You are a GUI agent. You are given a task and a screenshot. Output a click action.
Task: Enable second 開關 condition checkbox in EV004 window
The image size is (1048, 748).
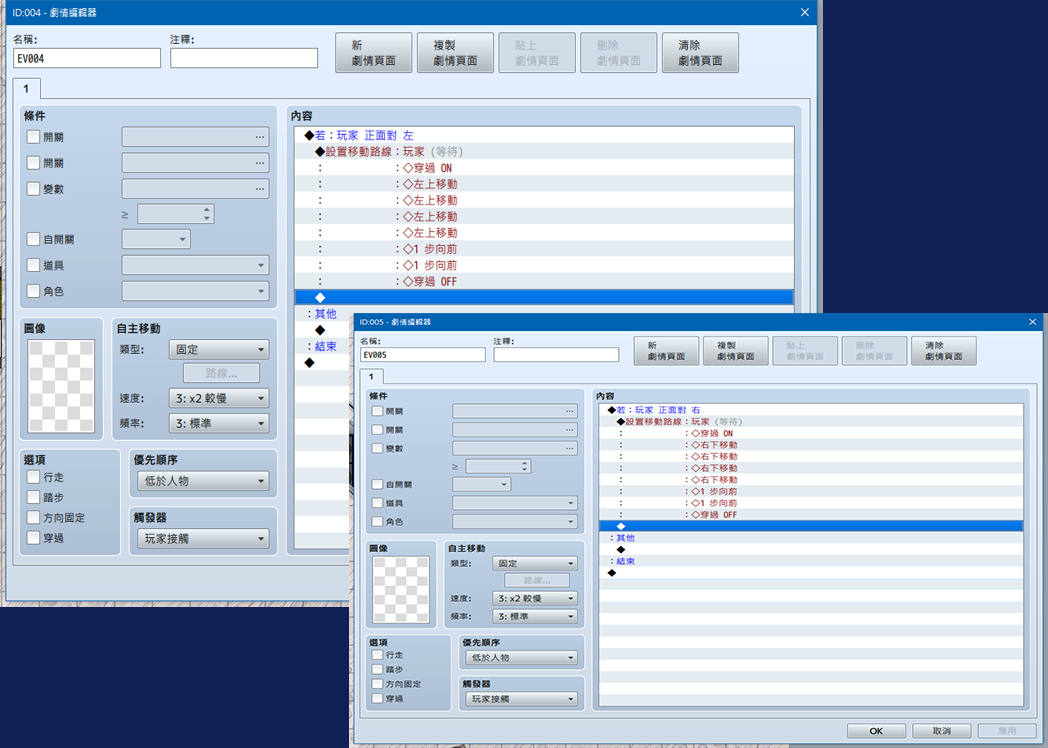point(33,163)
